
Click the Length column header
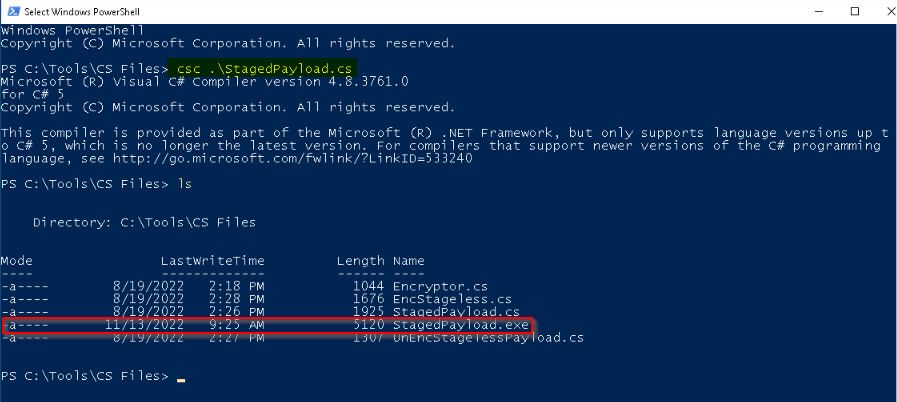click(360, 261)
